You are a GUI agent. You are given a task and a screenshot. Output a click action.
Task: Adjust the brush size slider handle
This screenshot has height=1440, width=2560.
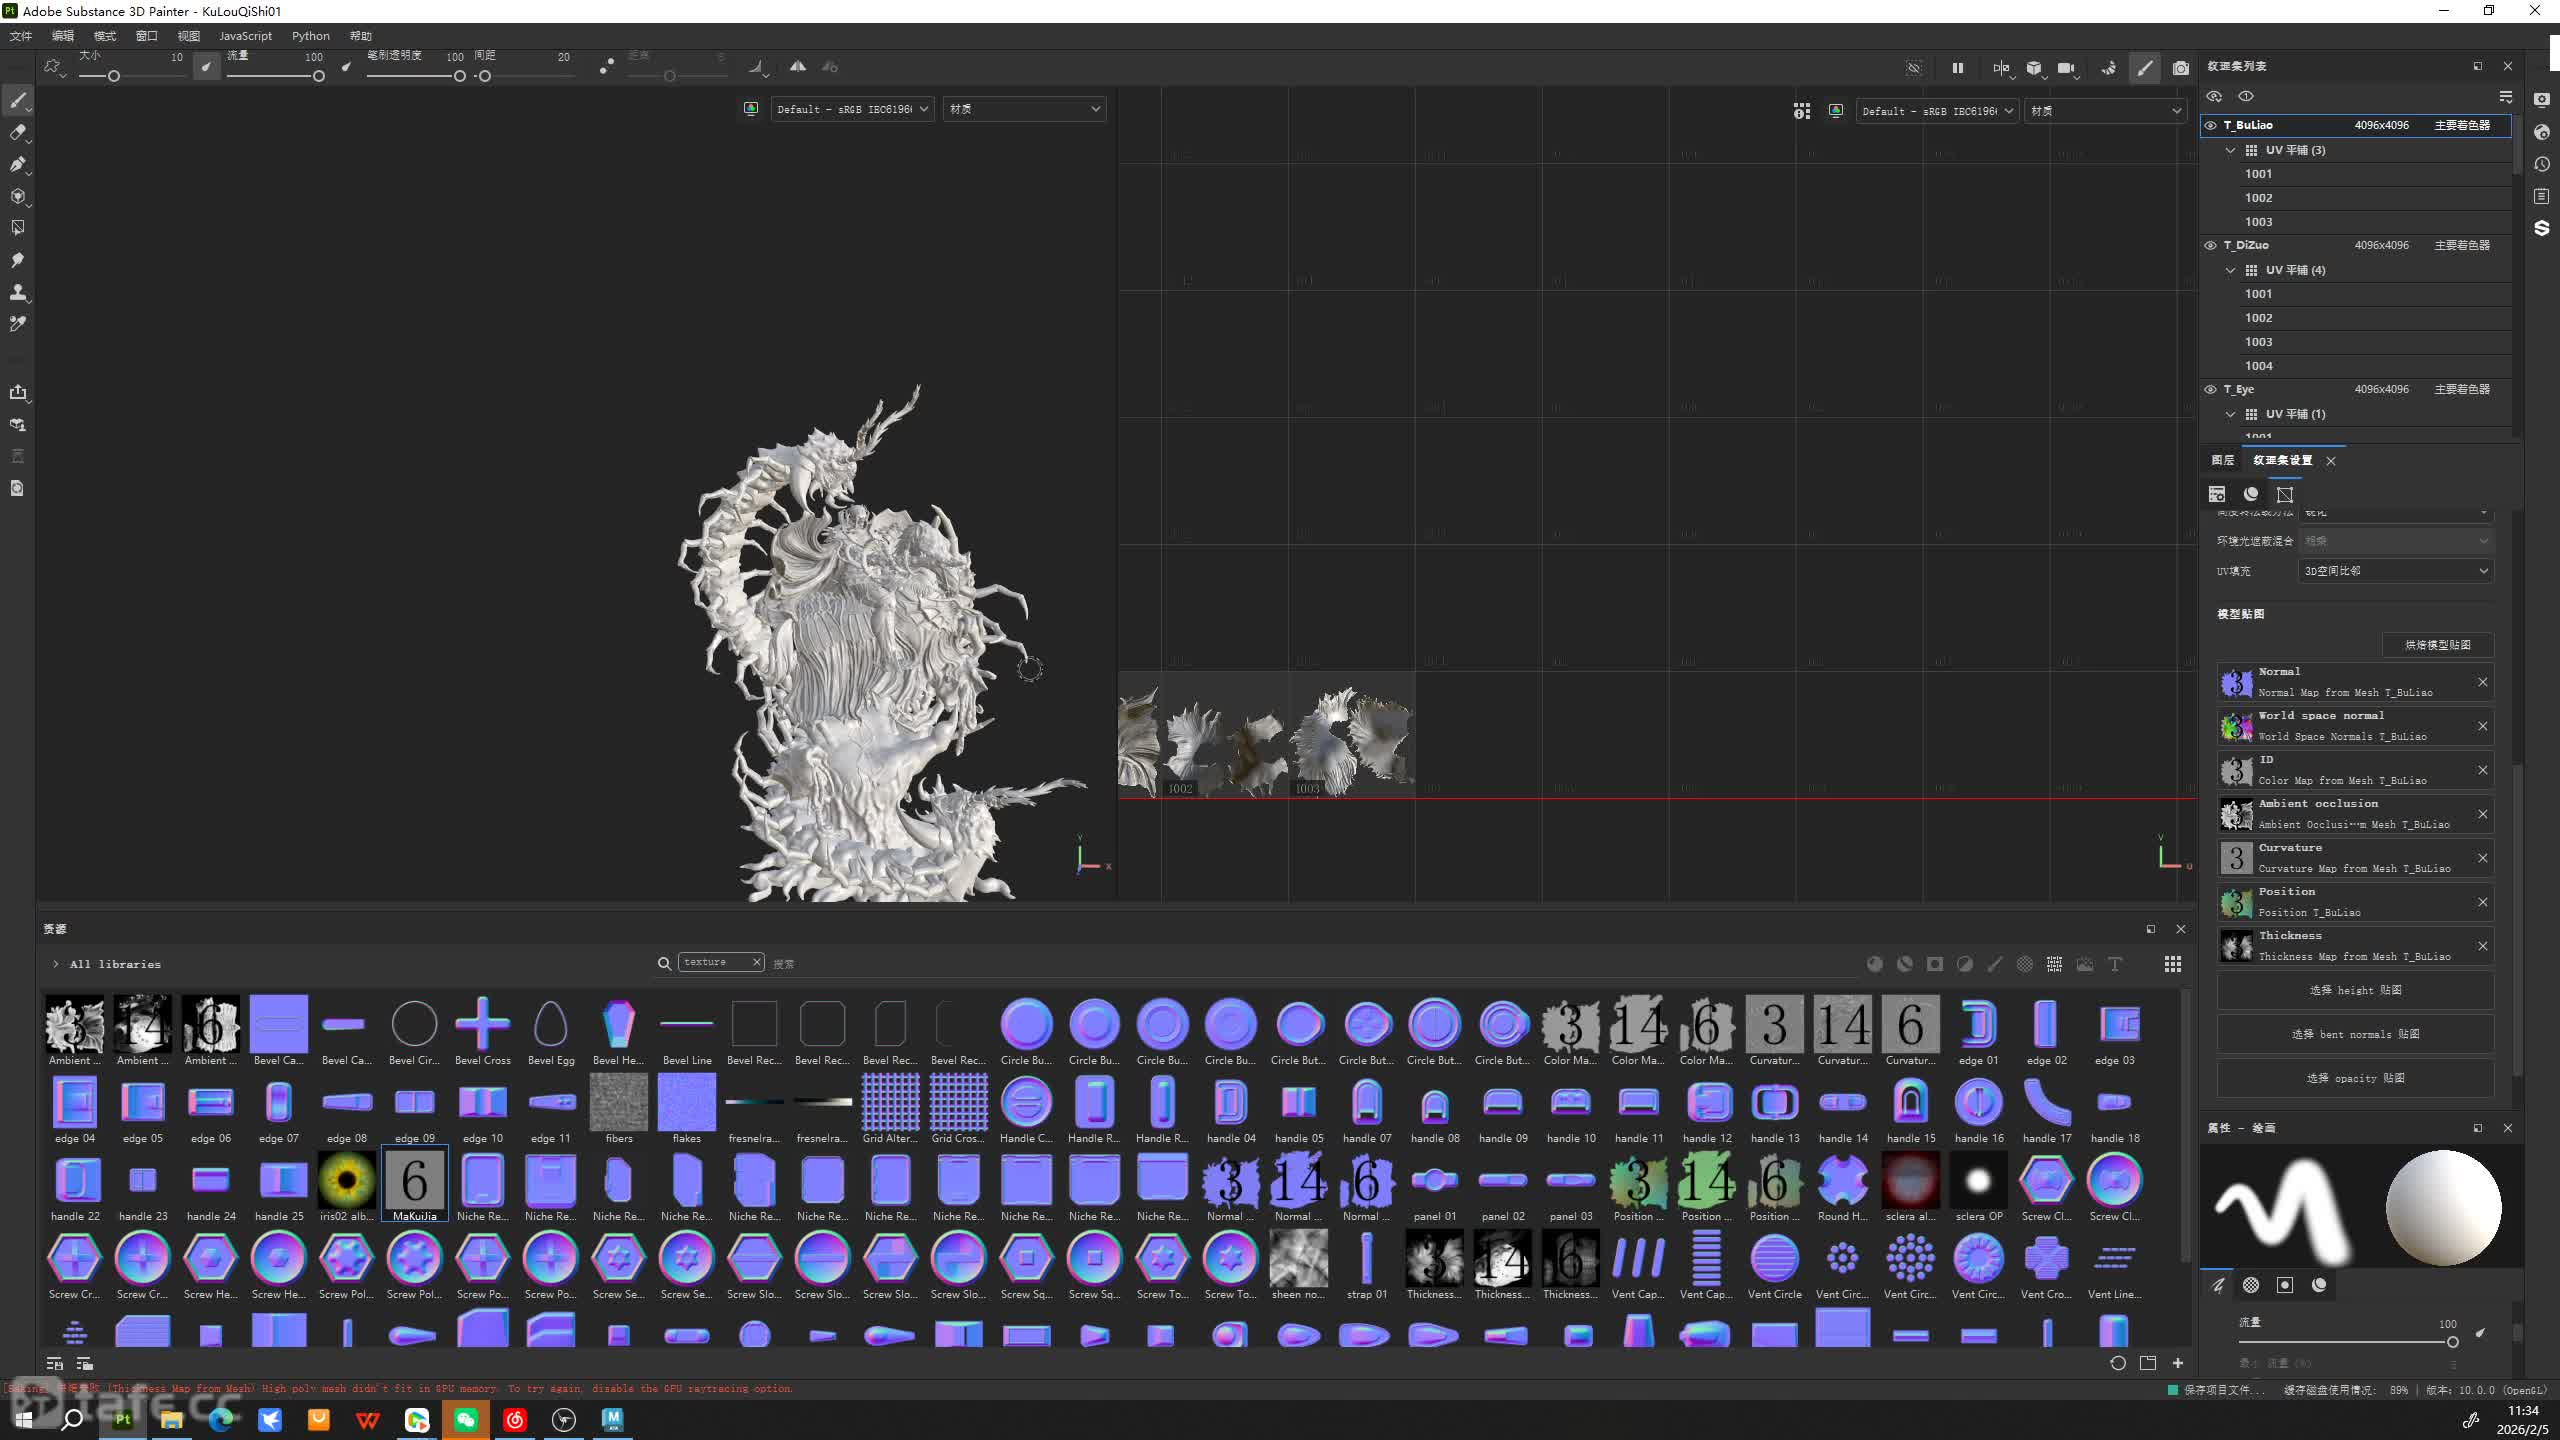(114, 76)
